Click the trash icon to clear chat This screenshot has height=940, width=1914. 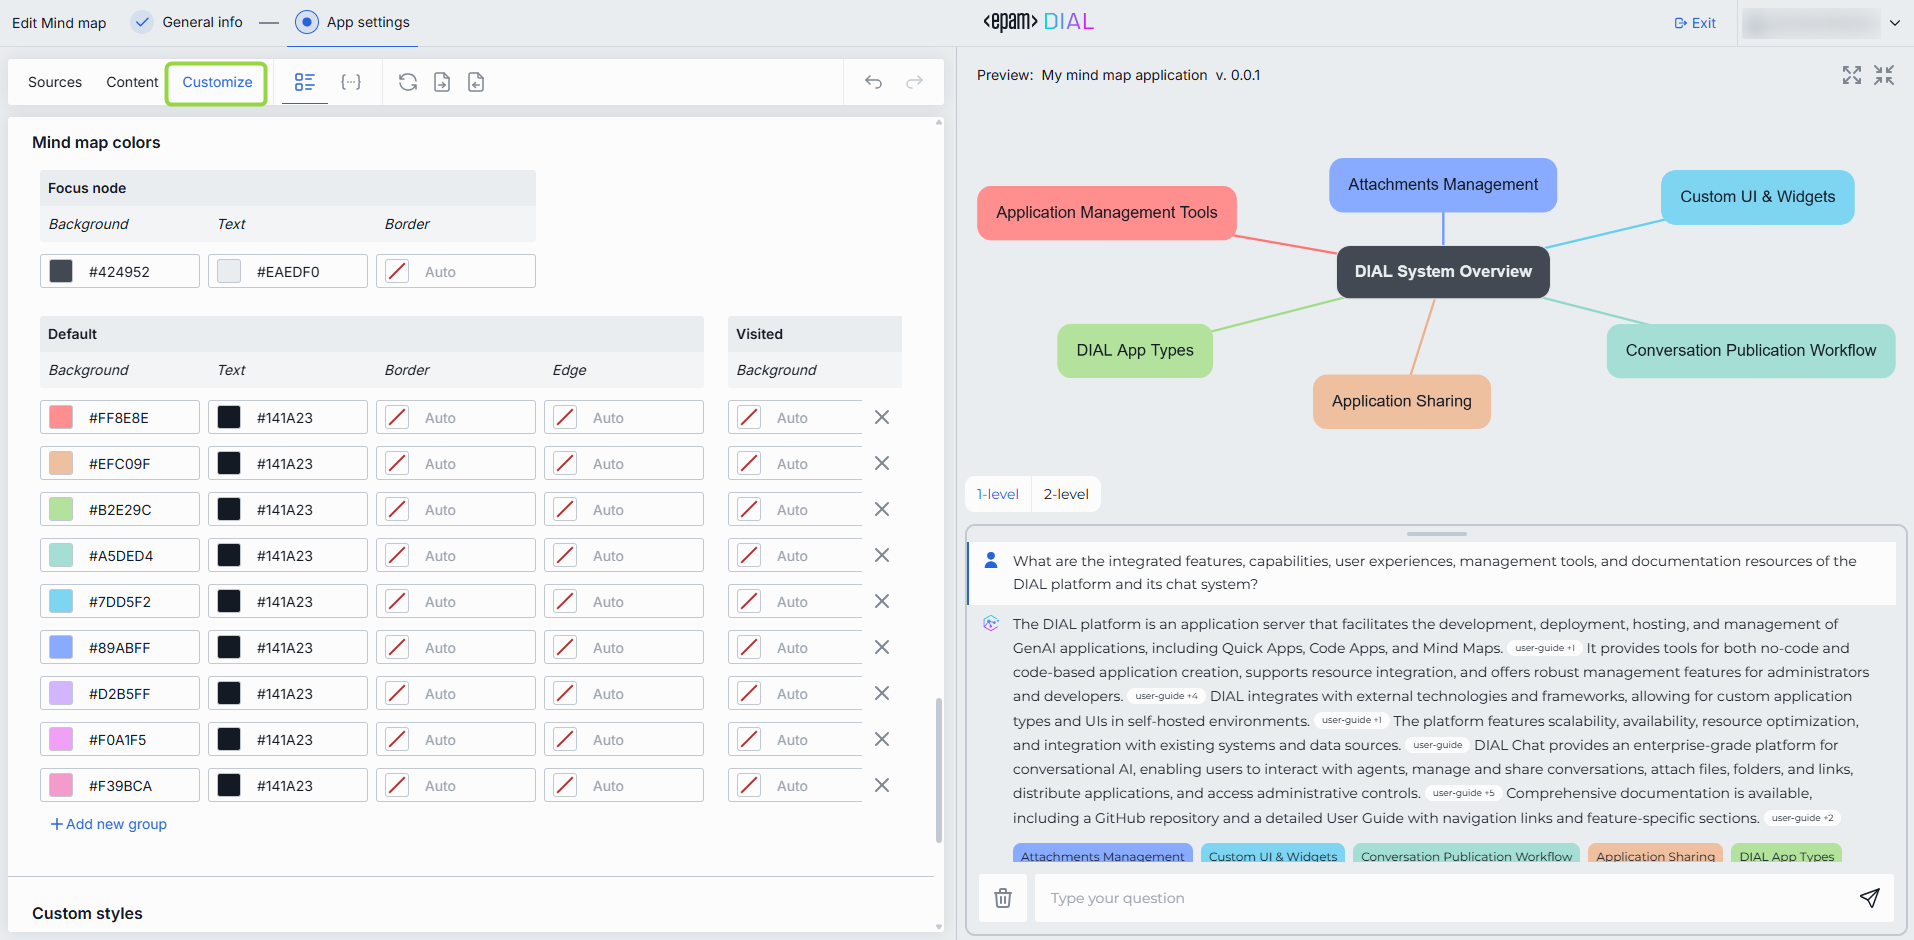point(1003,898)
